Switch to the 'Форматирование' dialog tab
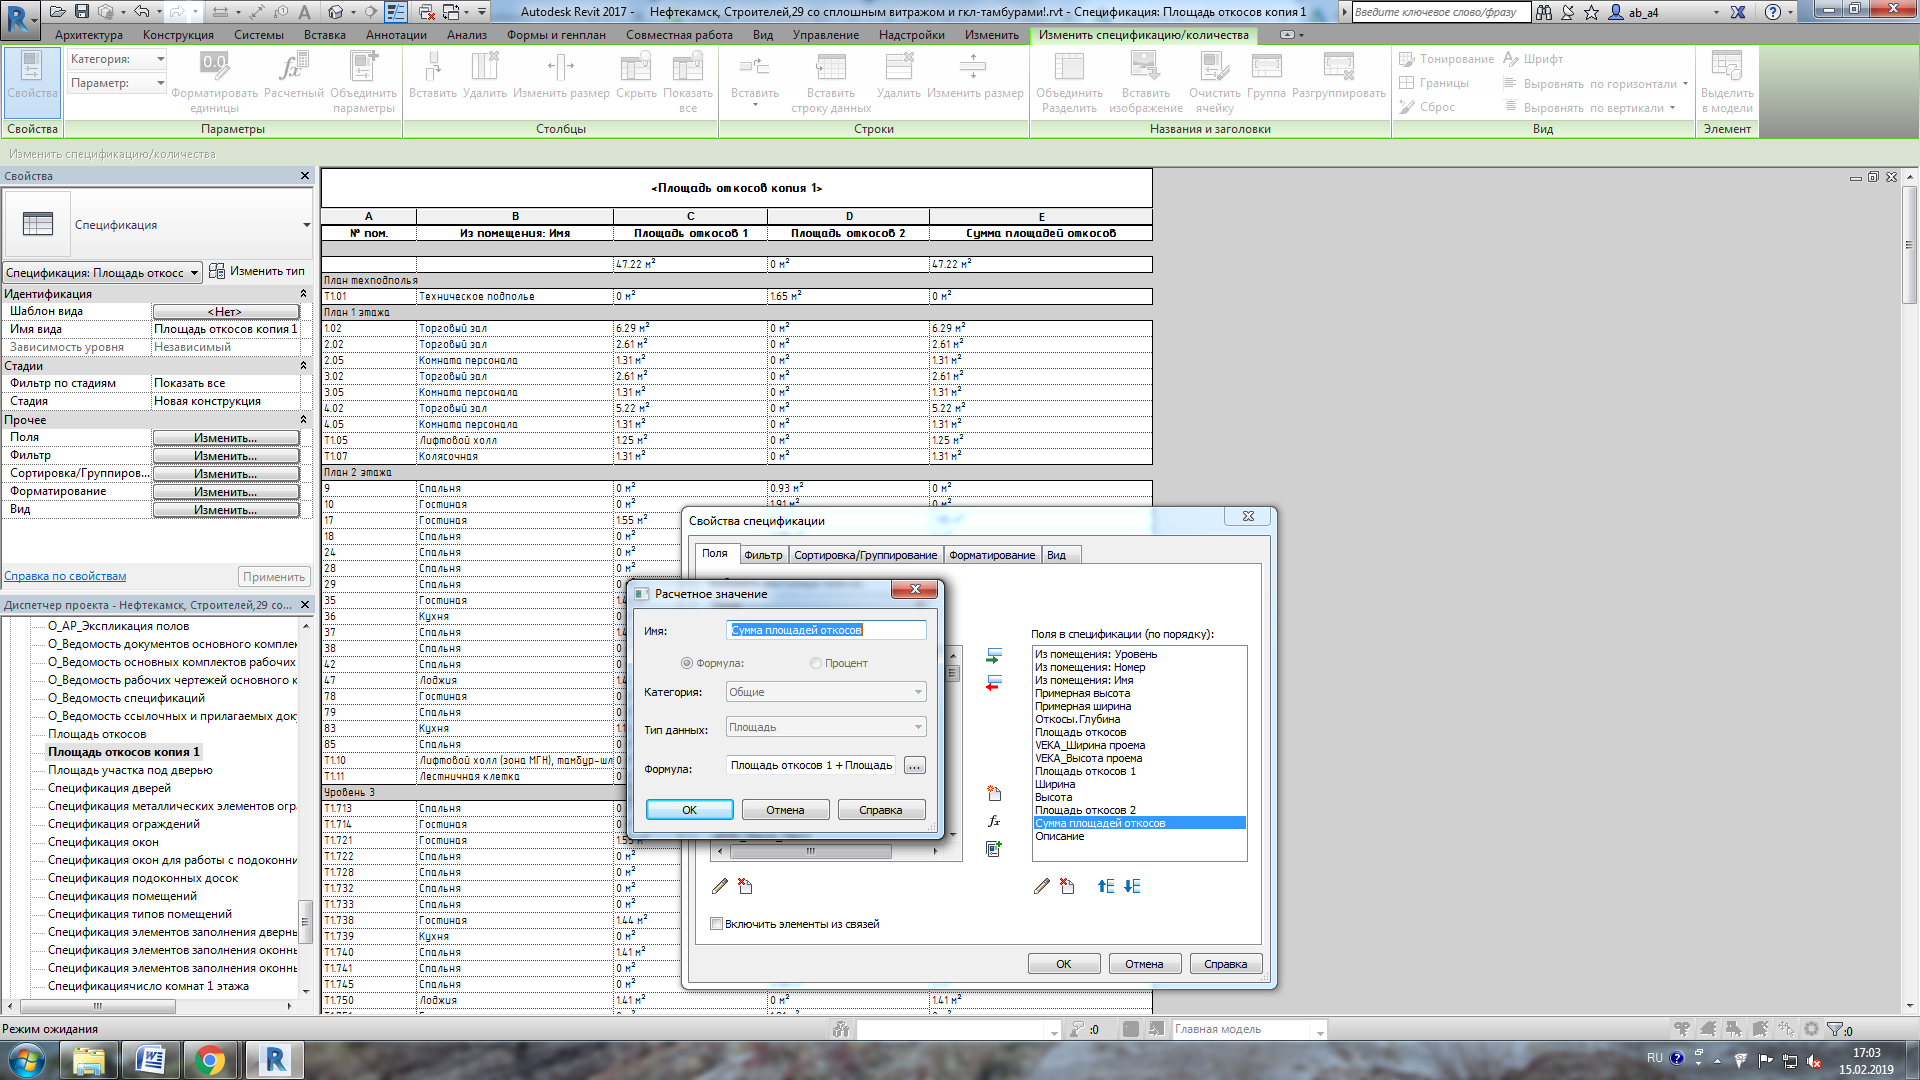This screenshot has height=1080, width=1920. [x=991, y=555]
